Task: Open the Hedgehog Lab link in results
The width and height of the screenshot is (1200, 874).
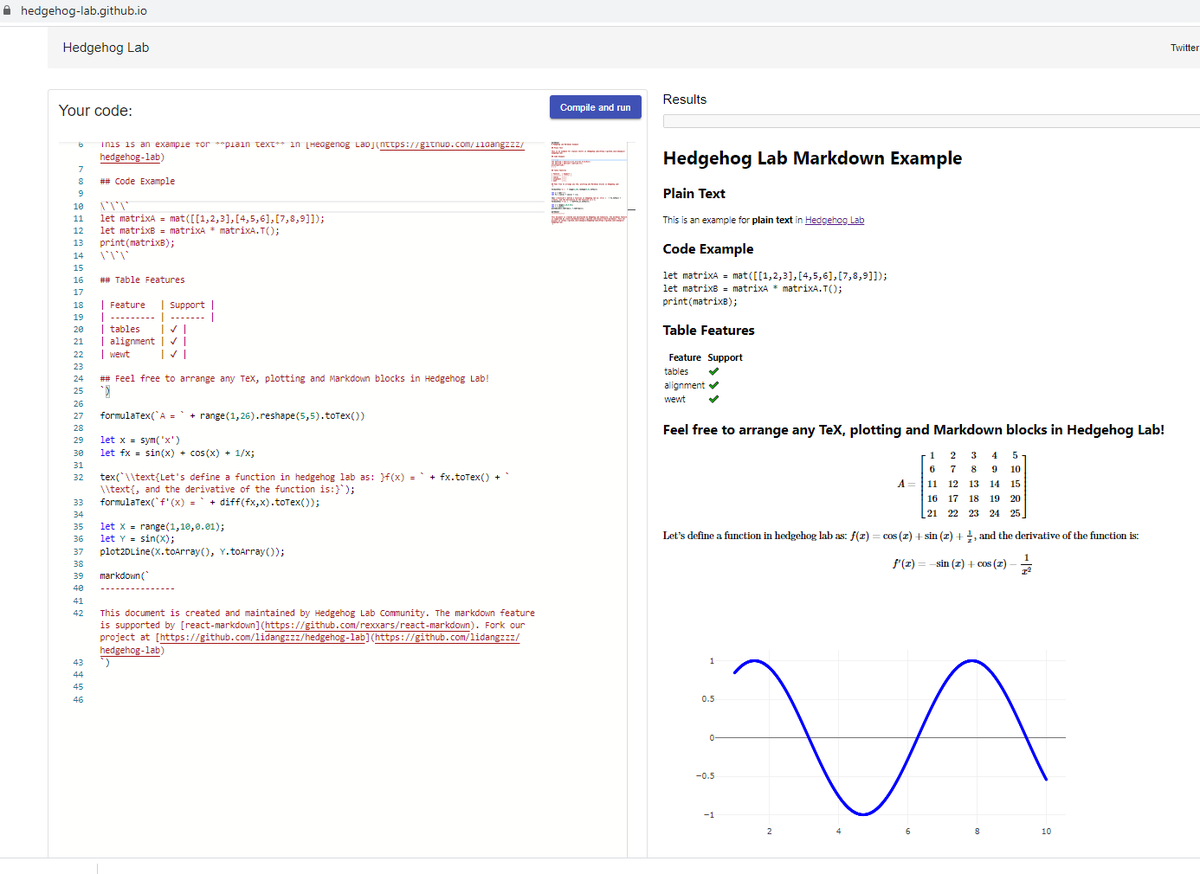Action: [834, 220]
